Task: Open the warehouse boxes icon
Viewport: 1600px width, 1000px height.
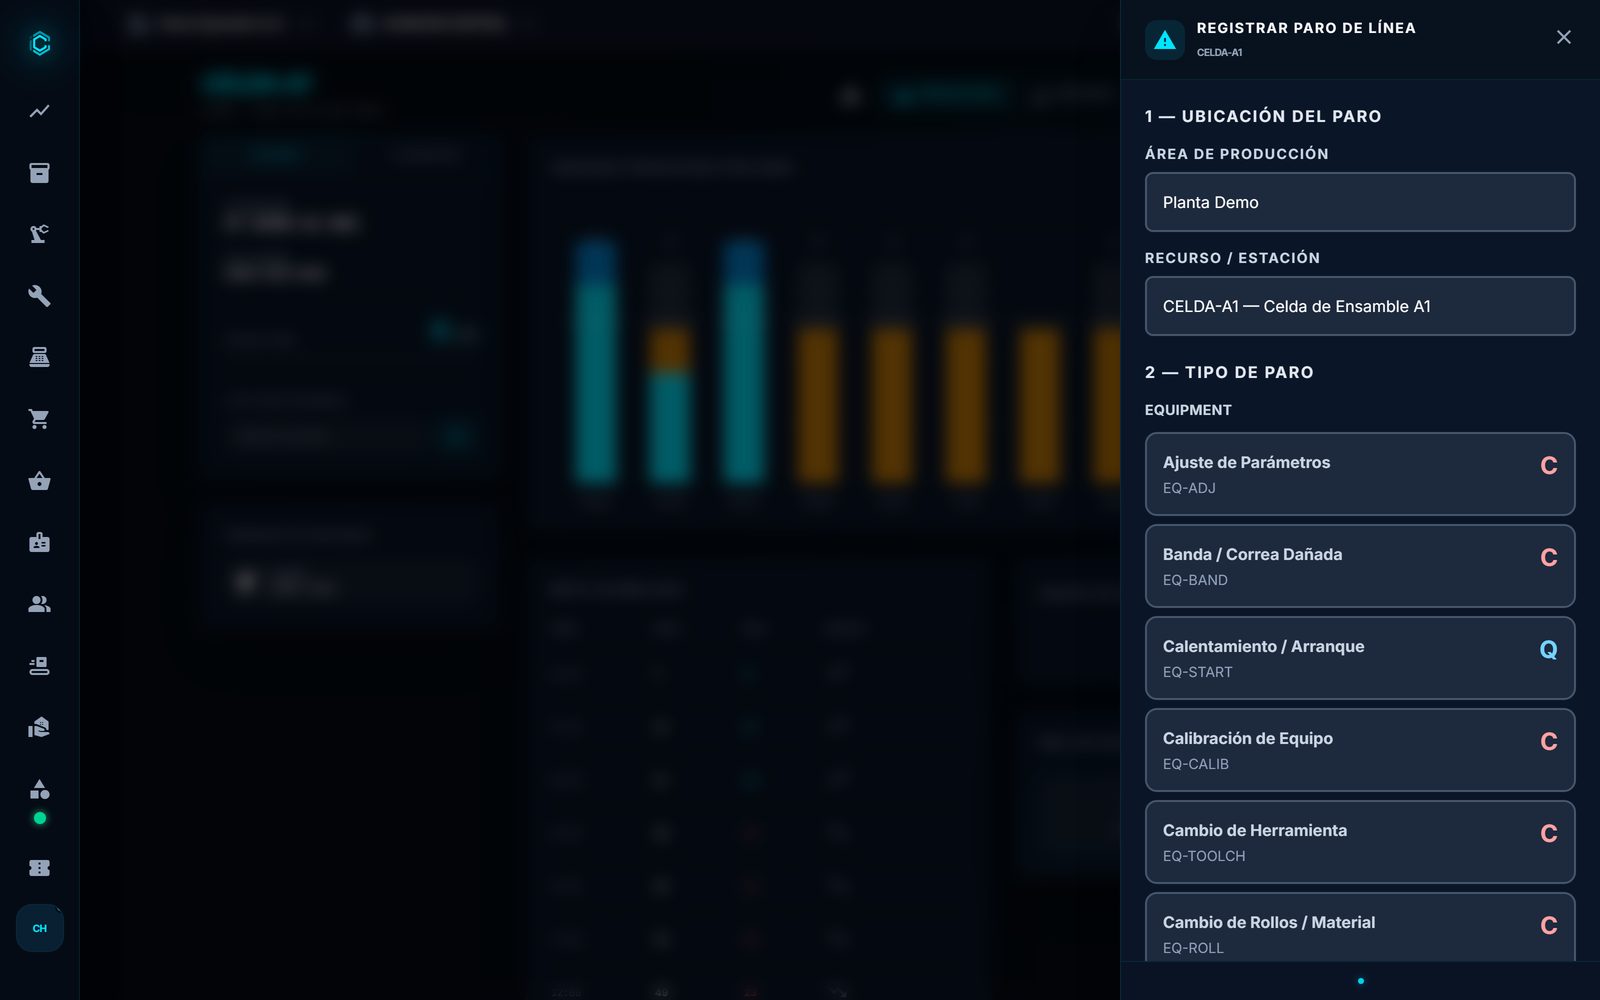Action: 39,727
